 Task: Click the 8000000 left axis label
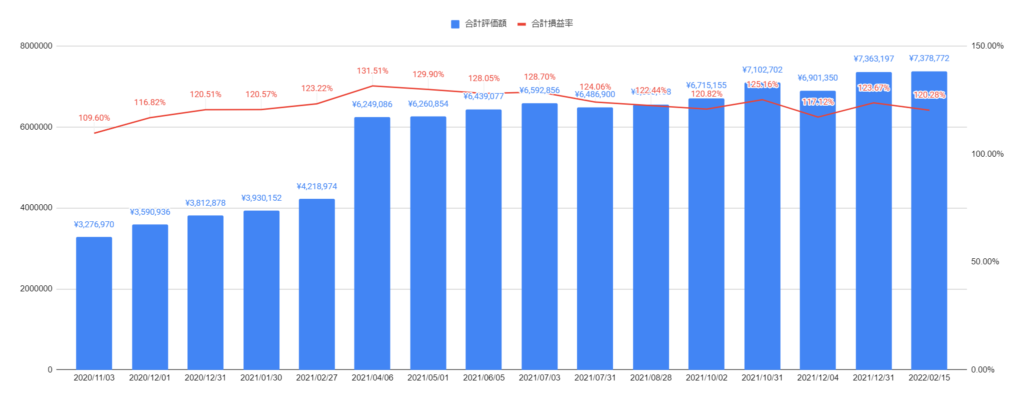[37, 46]
